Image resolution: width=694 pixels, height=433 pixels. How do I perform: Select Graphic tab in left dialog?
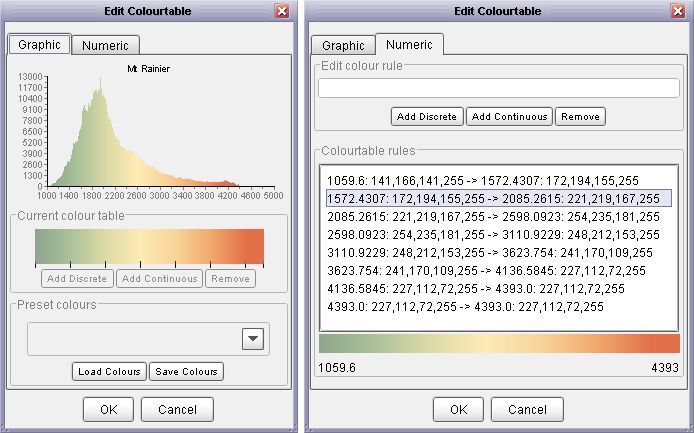[39, 44]
